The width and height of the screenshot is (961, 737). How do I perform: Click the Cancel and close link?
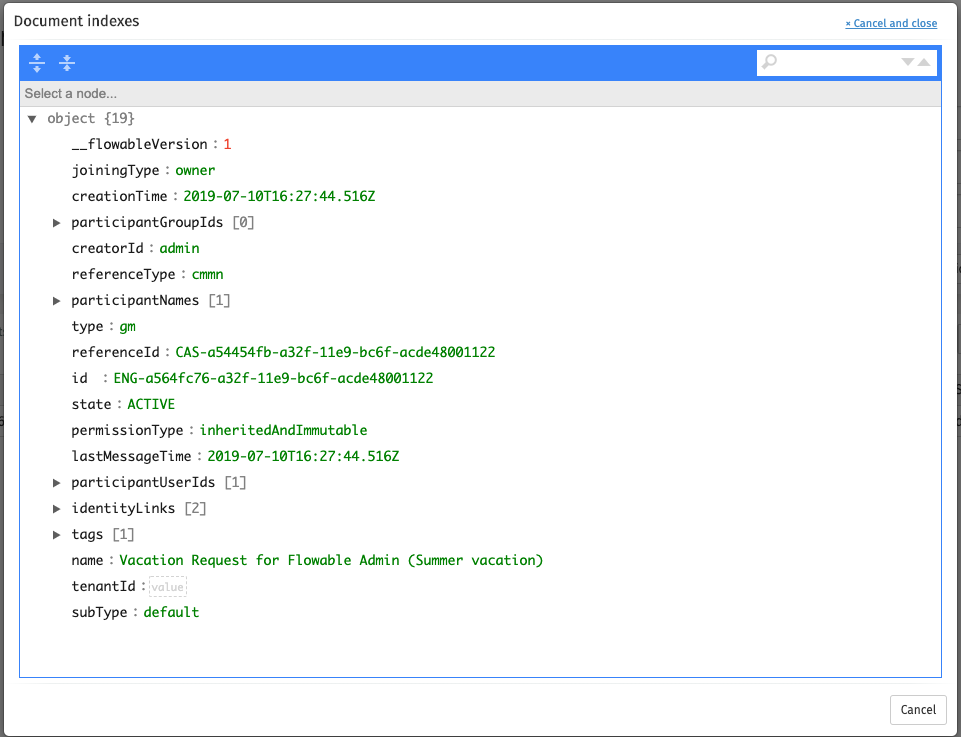891,23
